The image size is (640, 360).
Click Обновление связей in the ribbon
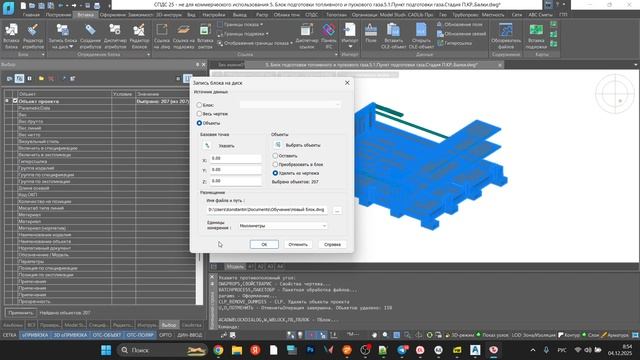461,34
